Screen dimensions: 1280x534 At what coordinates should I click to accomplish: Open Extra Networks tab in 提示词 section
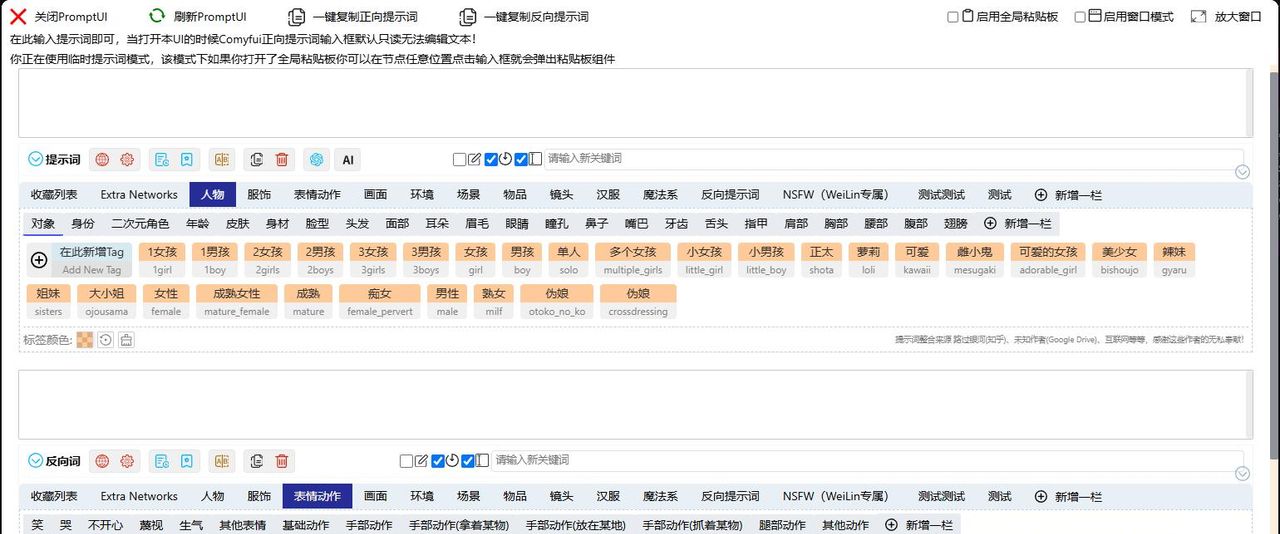[139, 195]
